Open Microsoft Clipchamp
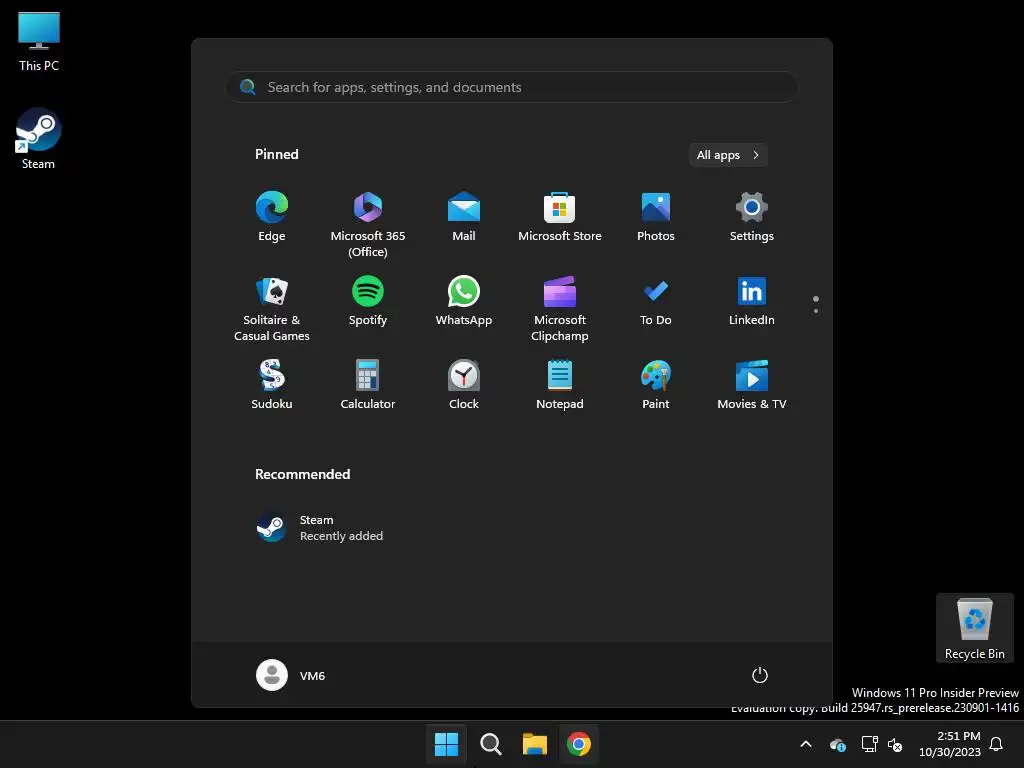1024x768 pixels. (560, 308)
